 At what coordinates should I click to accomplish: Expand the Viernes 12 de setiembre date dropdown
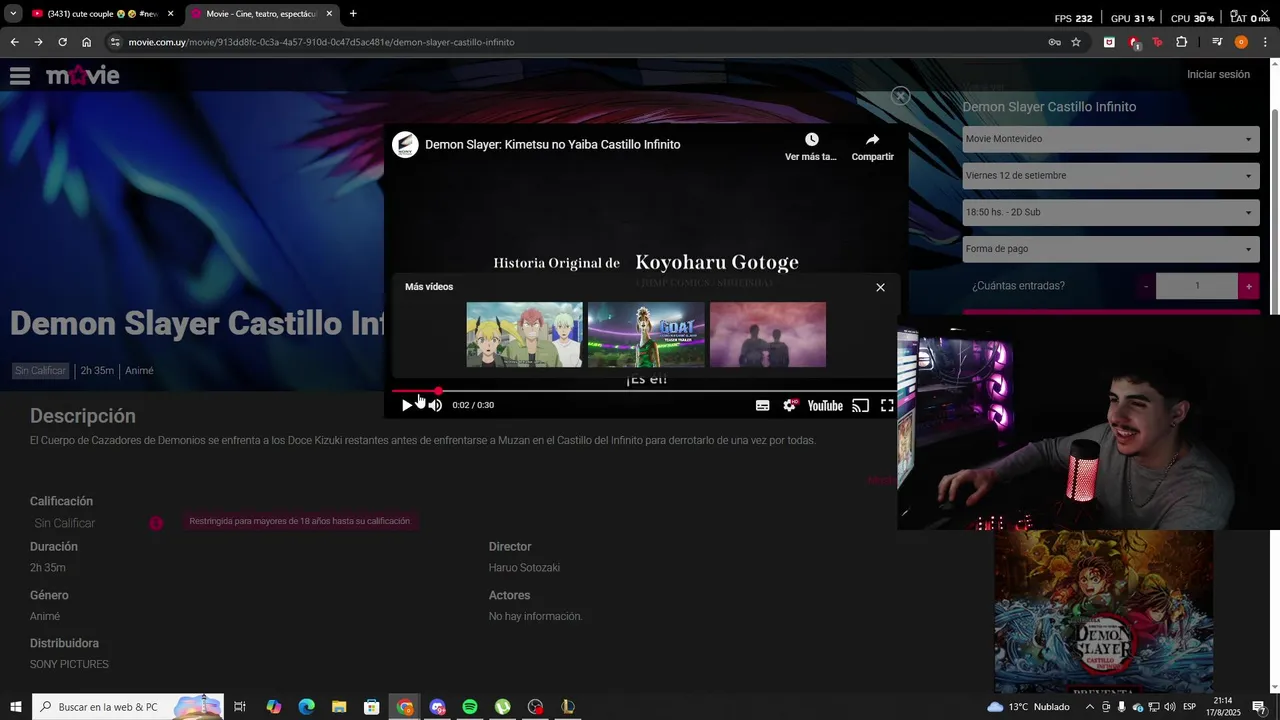[x=1110, y=176]
